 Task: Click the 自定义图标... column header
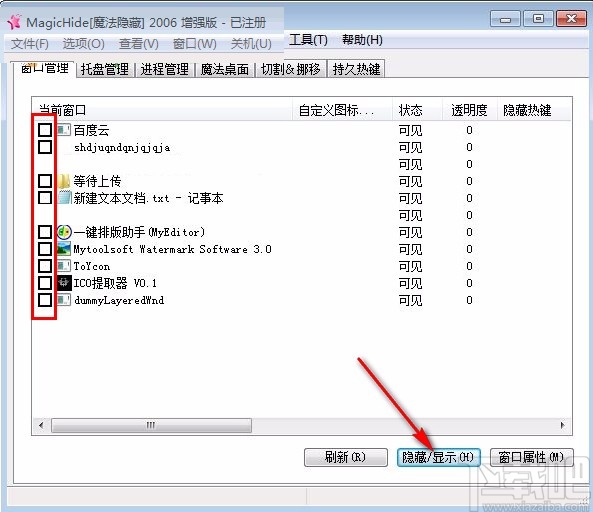[x=342, y=110]
